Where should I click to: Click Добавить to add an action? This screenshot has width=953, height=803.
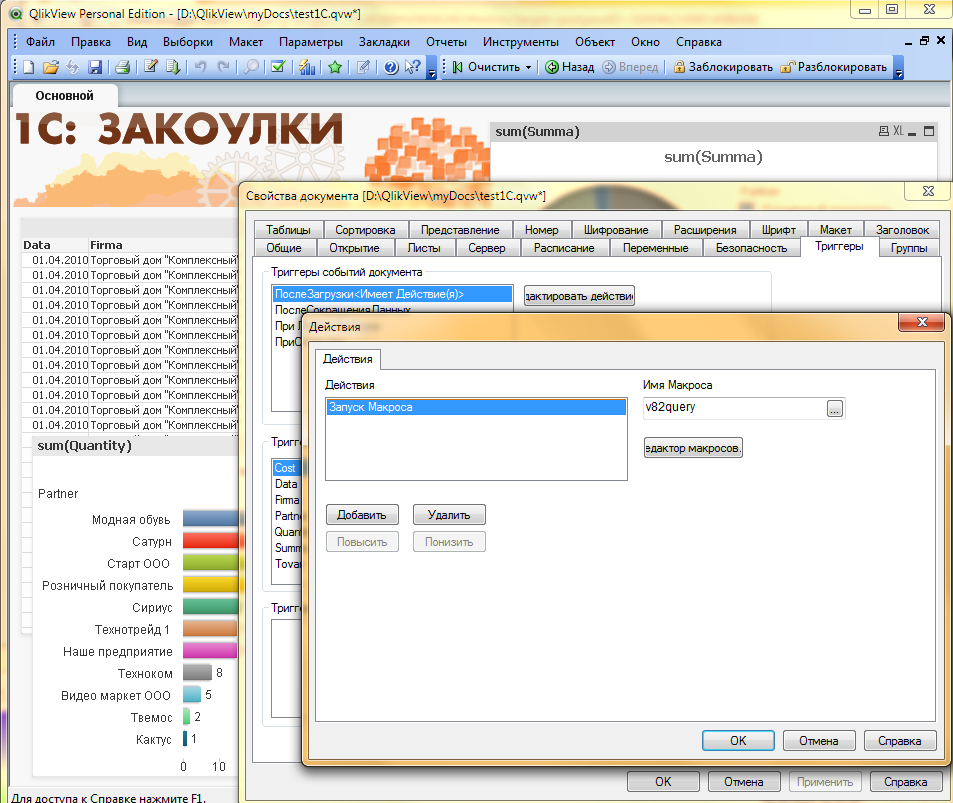point(362,515)
